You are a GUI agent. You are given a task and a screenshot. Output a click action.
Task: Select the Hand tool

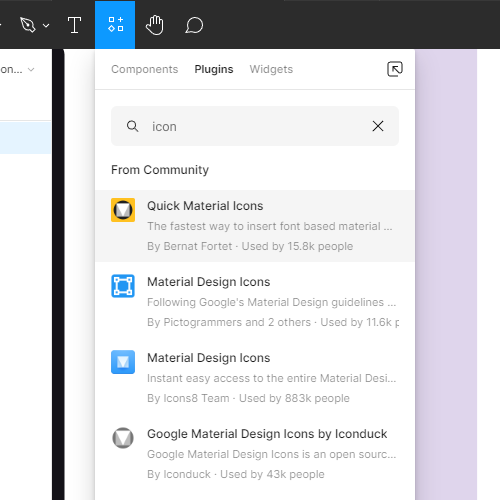coord(155,25)
